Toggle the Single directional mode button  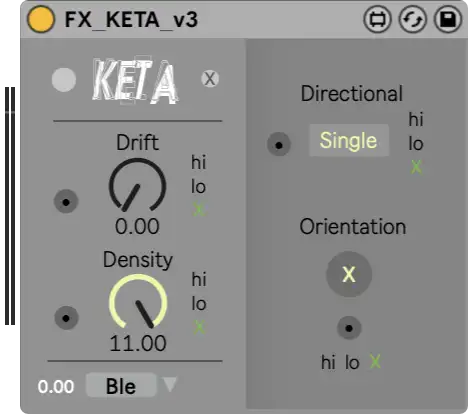click(x=349, y=140)
